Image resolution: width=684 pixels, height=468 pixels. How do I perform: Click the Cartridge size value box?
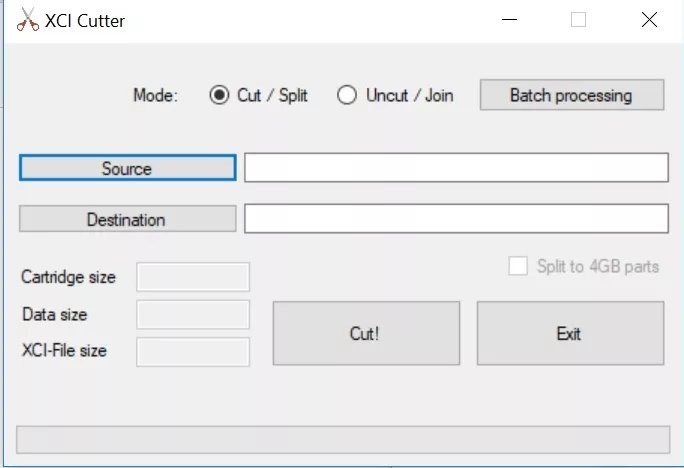tap(192, 277)
